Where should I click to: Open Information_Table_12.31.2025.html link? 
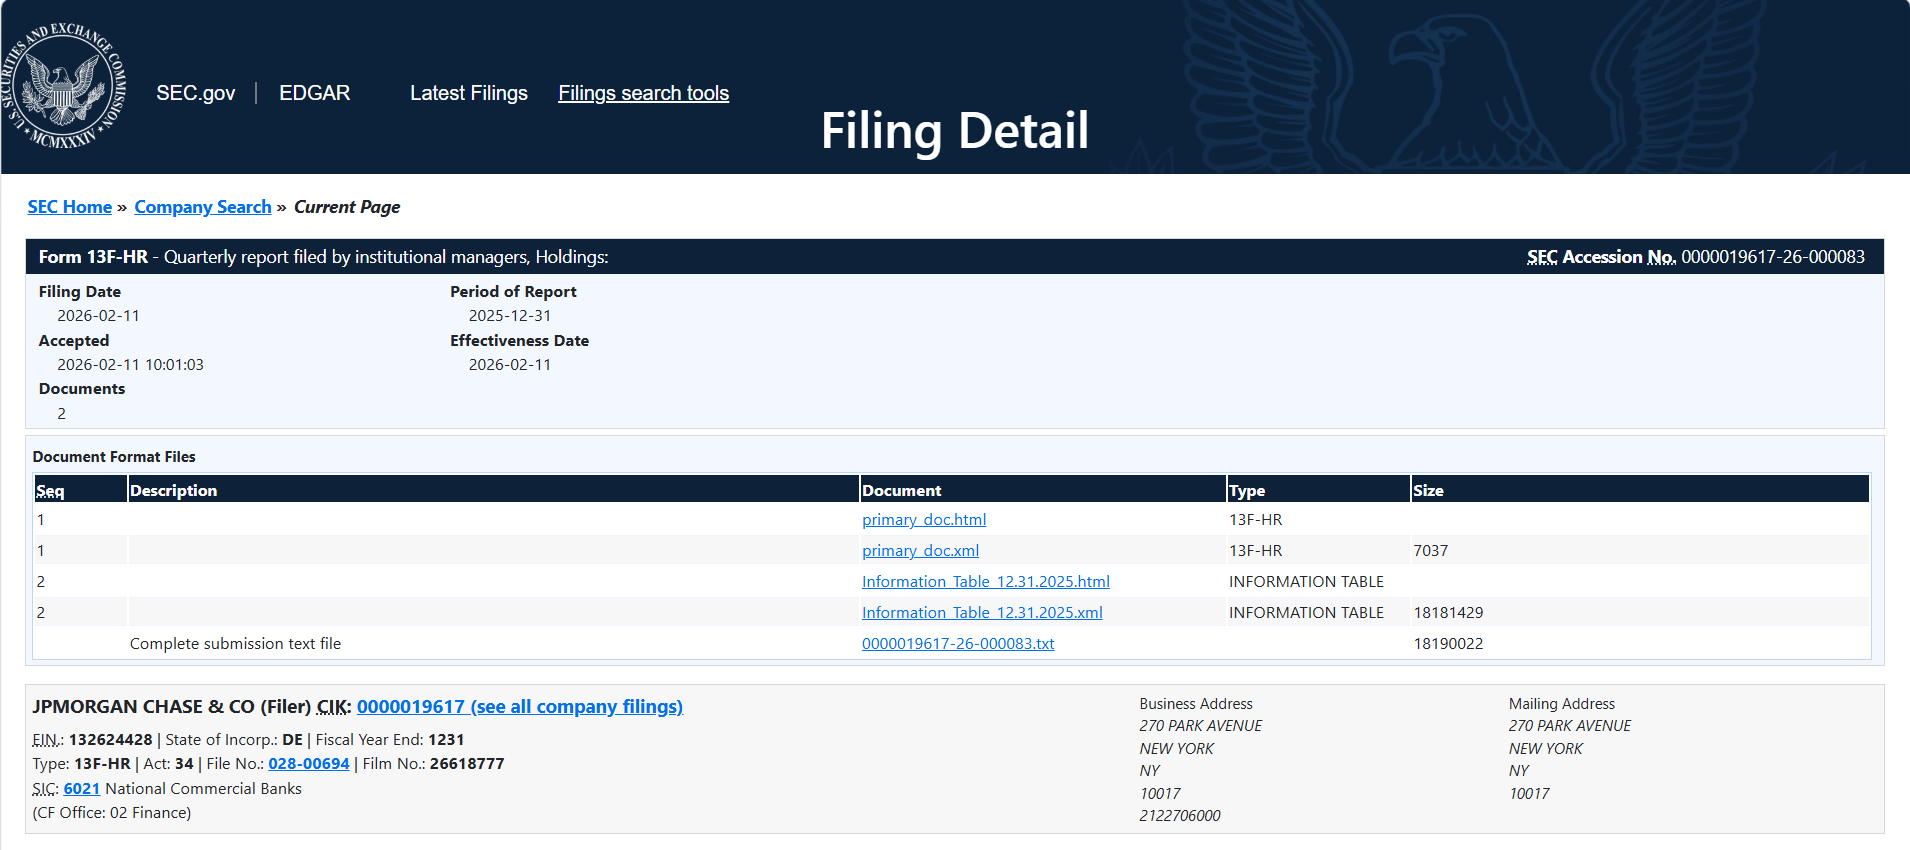click(x=986, y=582)
